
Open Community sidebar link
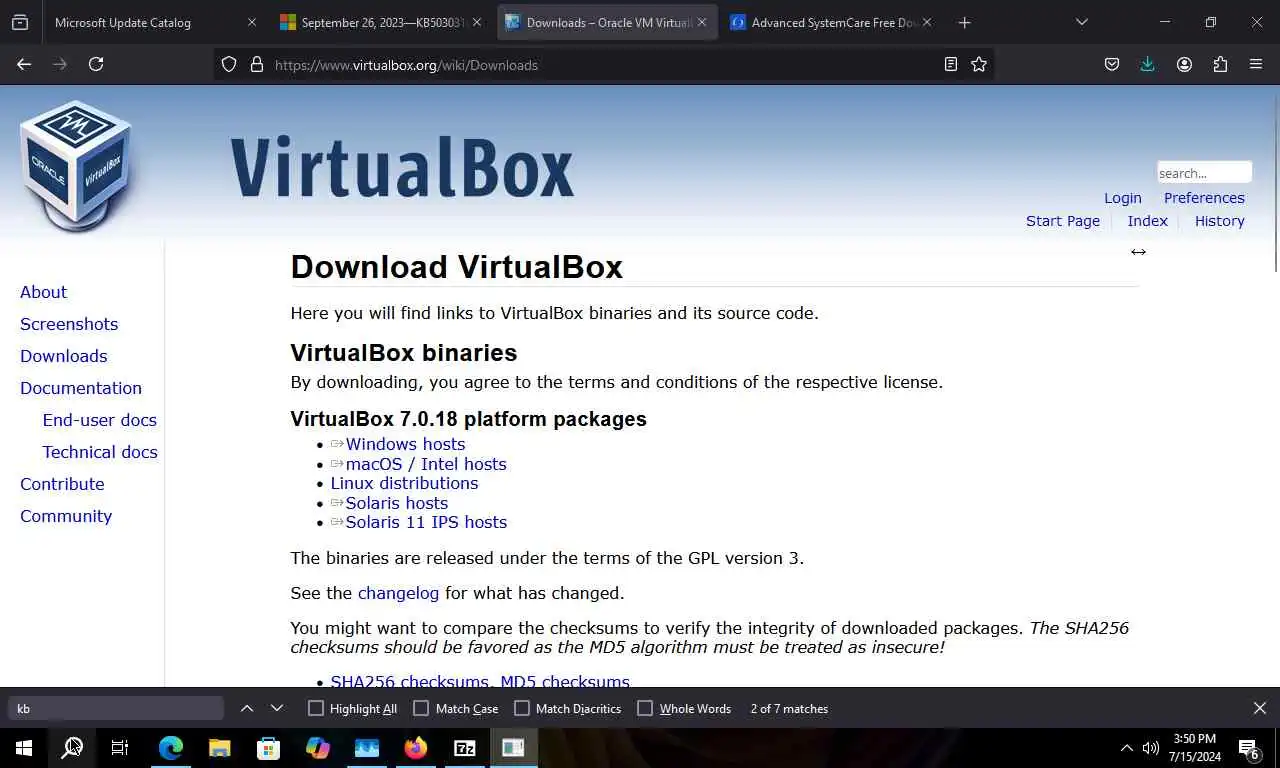(66, 516)
